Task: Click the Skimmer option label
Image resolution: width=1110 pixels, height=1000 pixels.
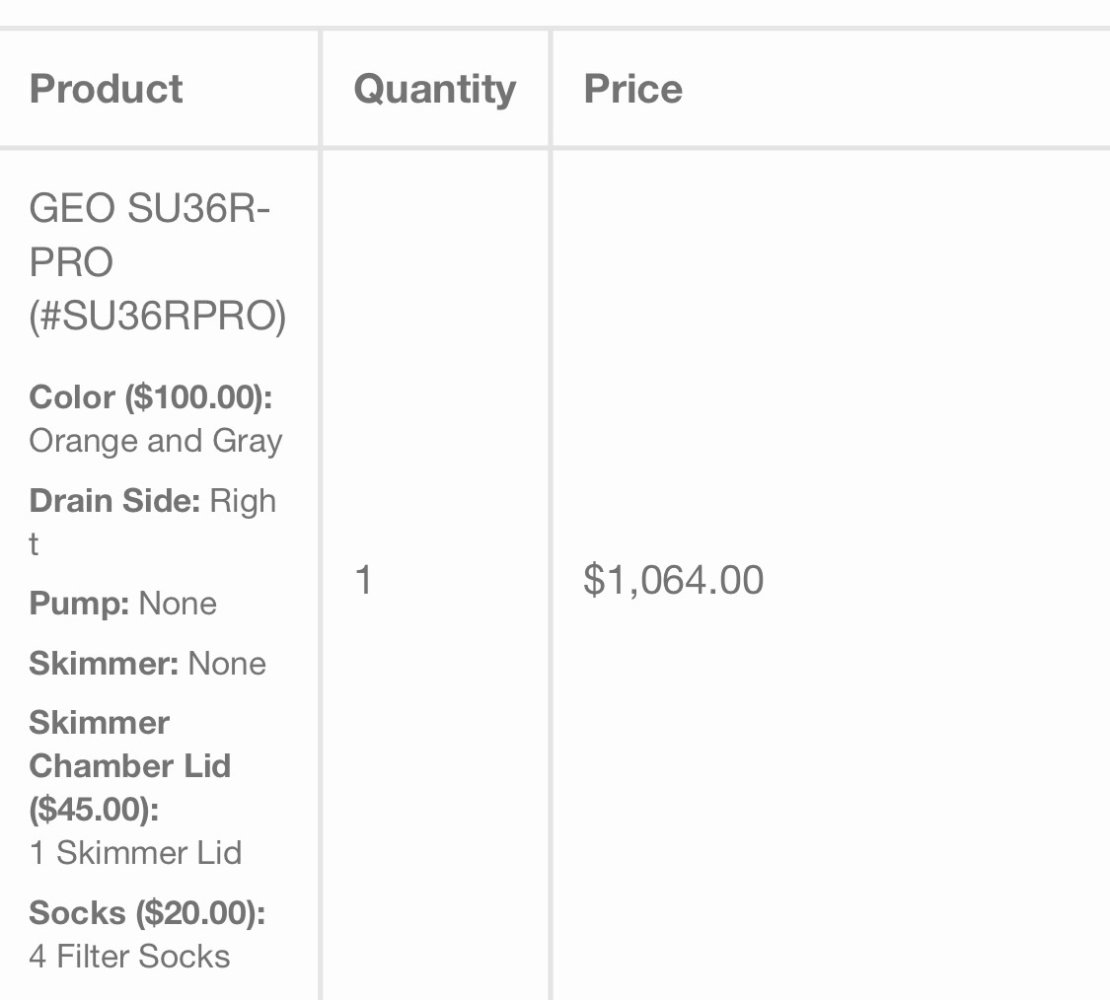Action: [104, 664]
